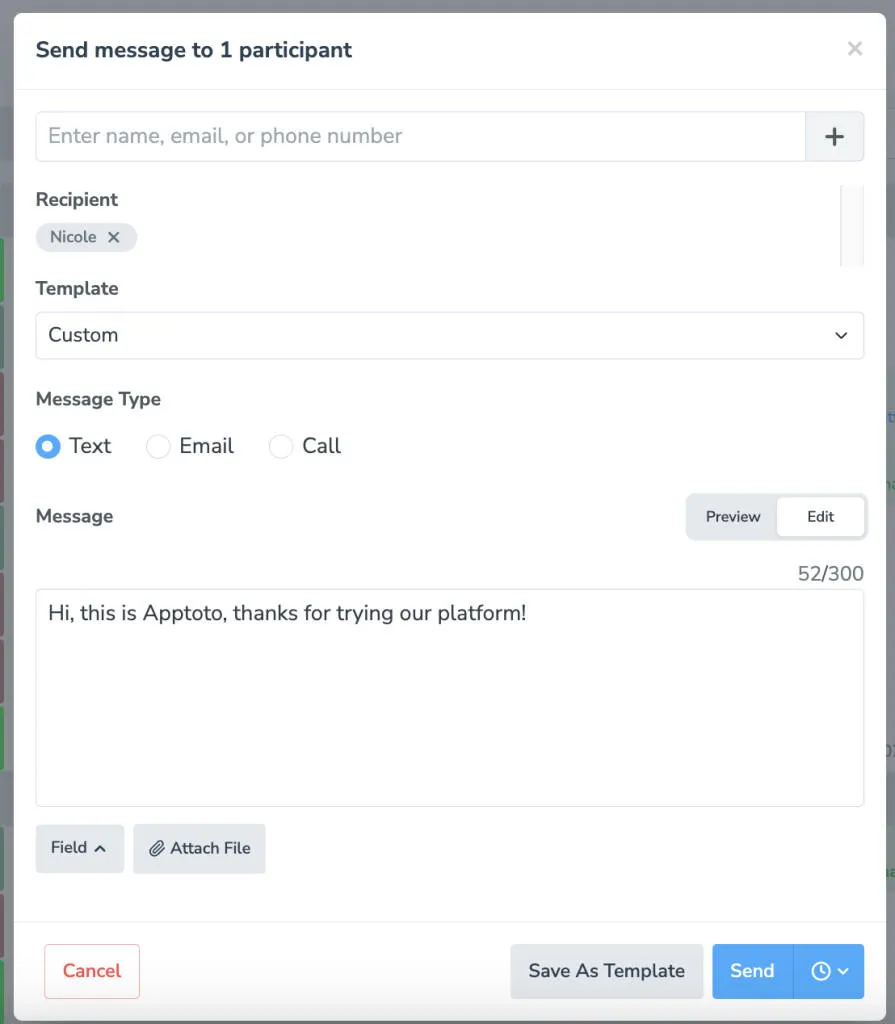This screenshot has width=895, height=1024.
Task: Switch to the Edit tab
Action: tap(820, 517)
